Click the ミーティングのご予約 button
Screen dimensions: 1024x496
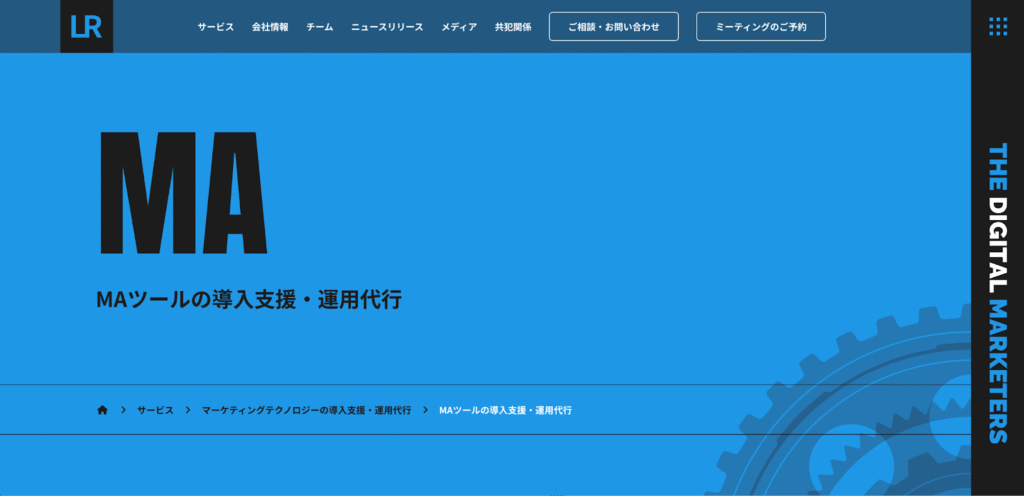pos(760,27)
